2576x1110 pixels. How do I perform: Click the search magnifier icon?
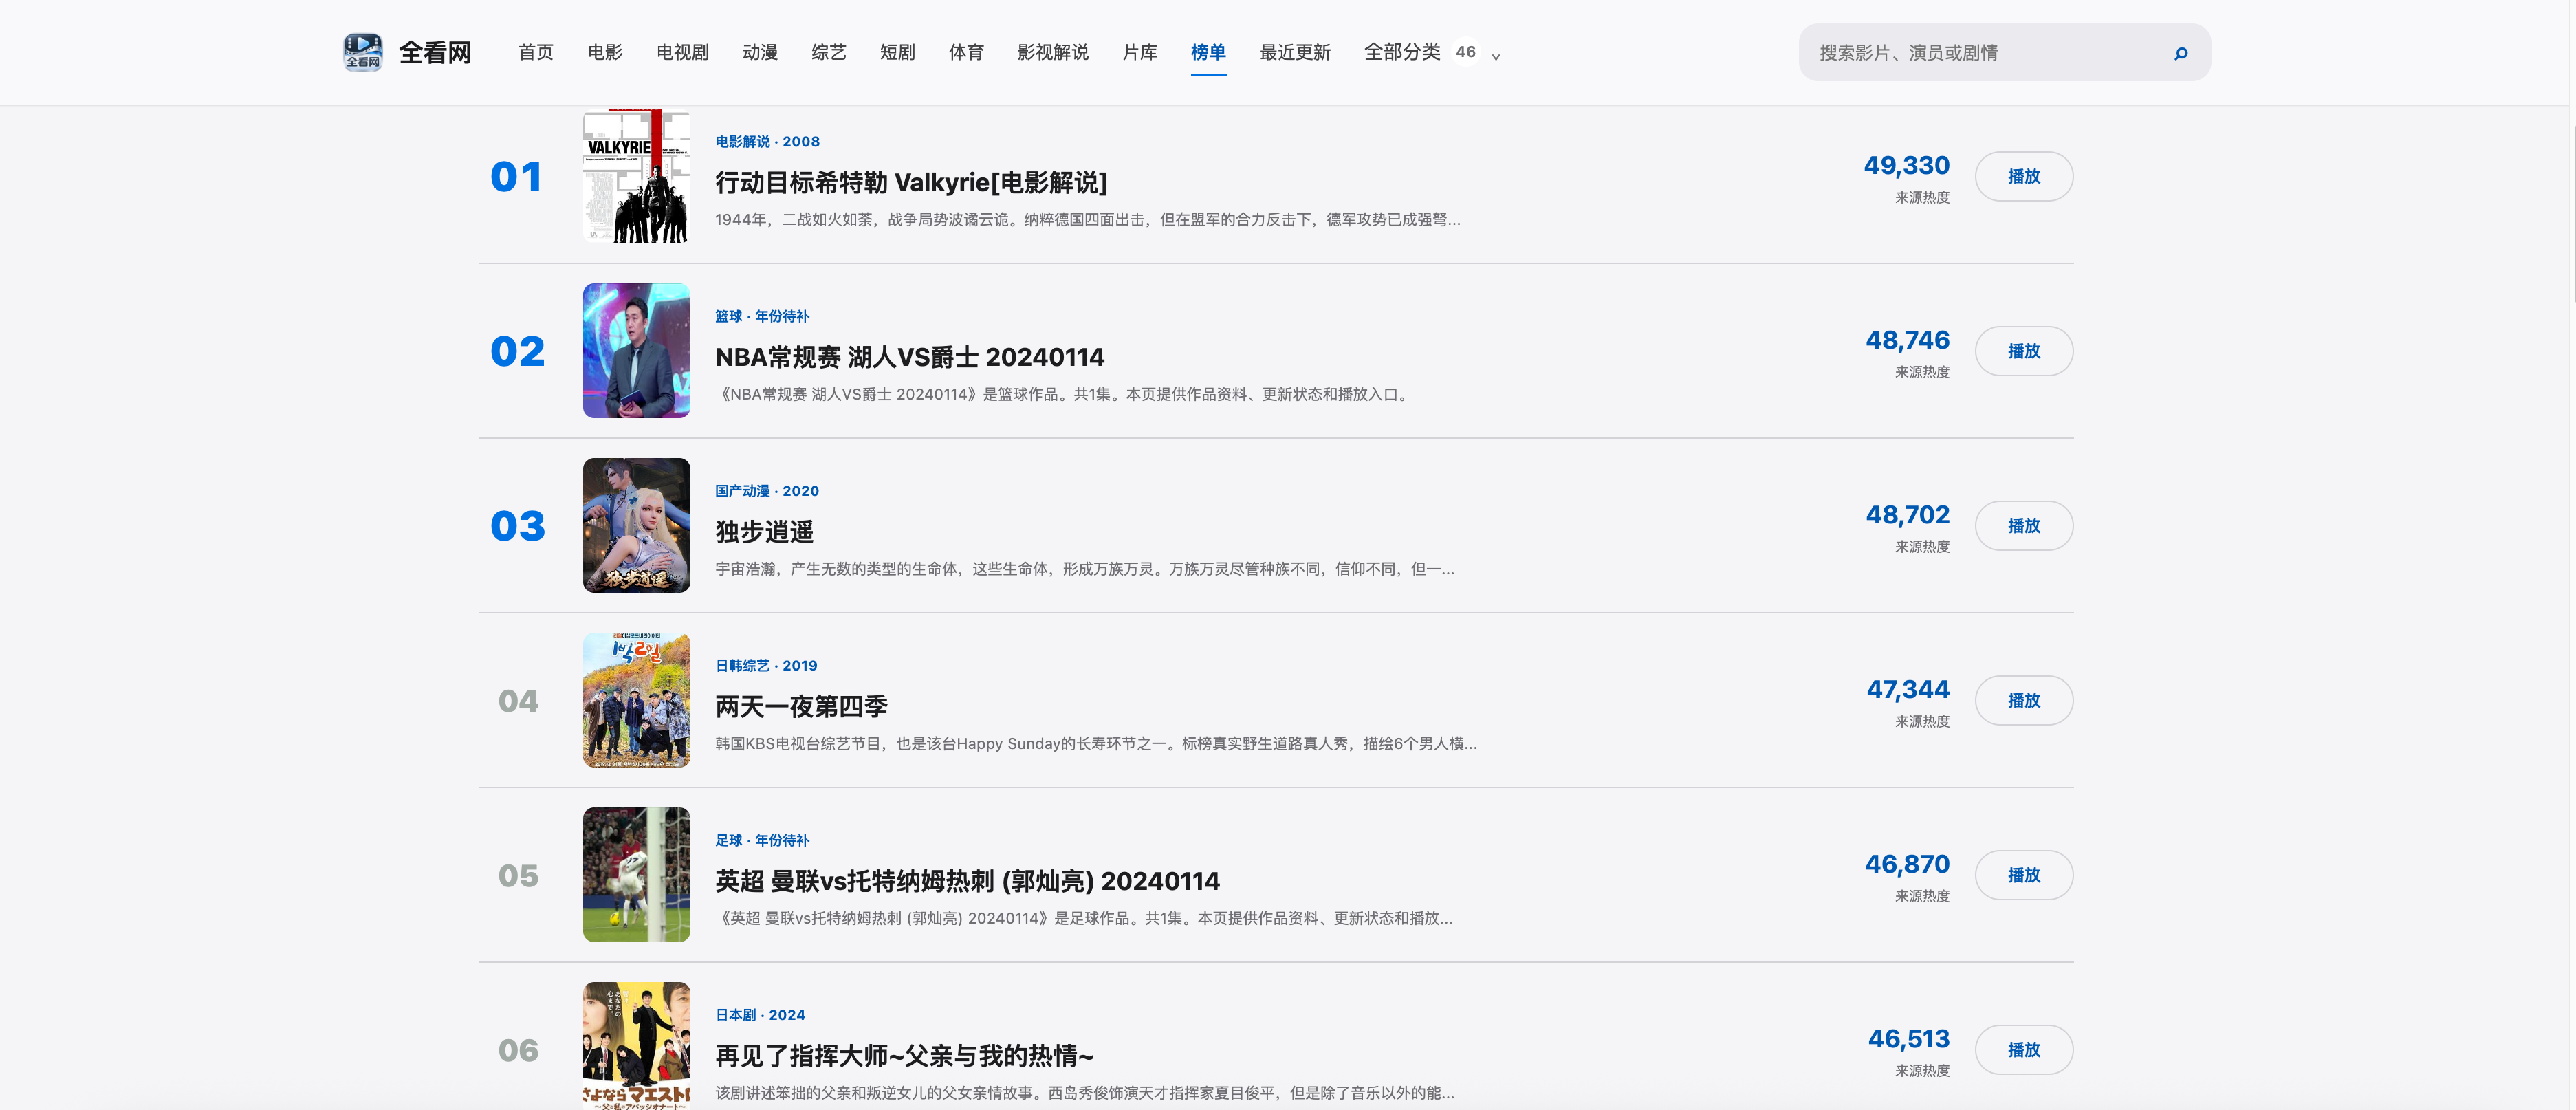2181,53
